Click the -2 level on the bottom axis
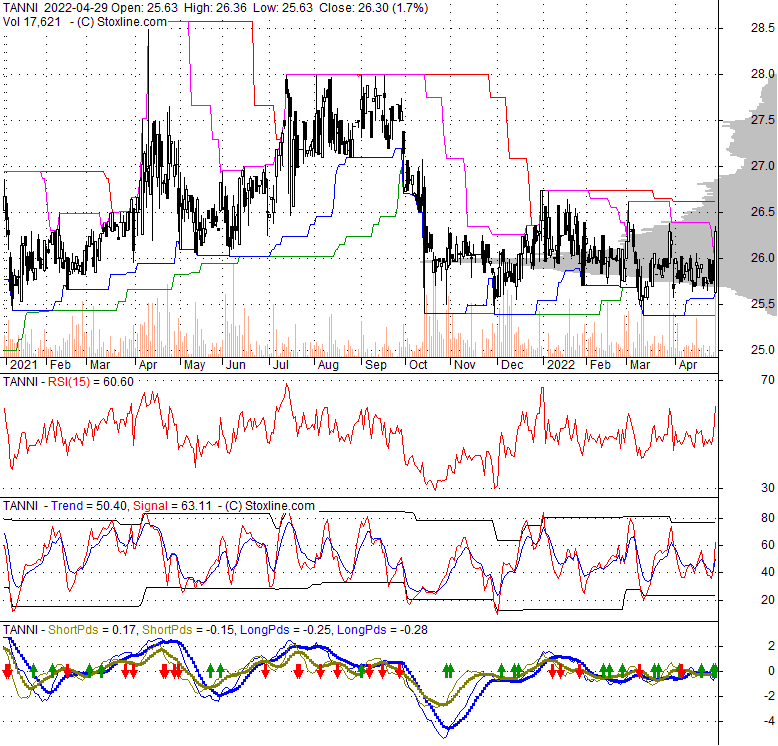778x746 pixels. coord(770,696)
